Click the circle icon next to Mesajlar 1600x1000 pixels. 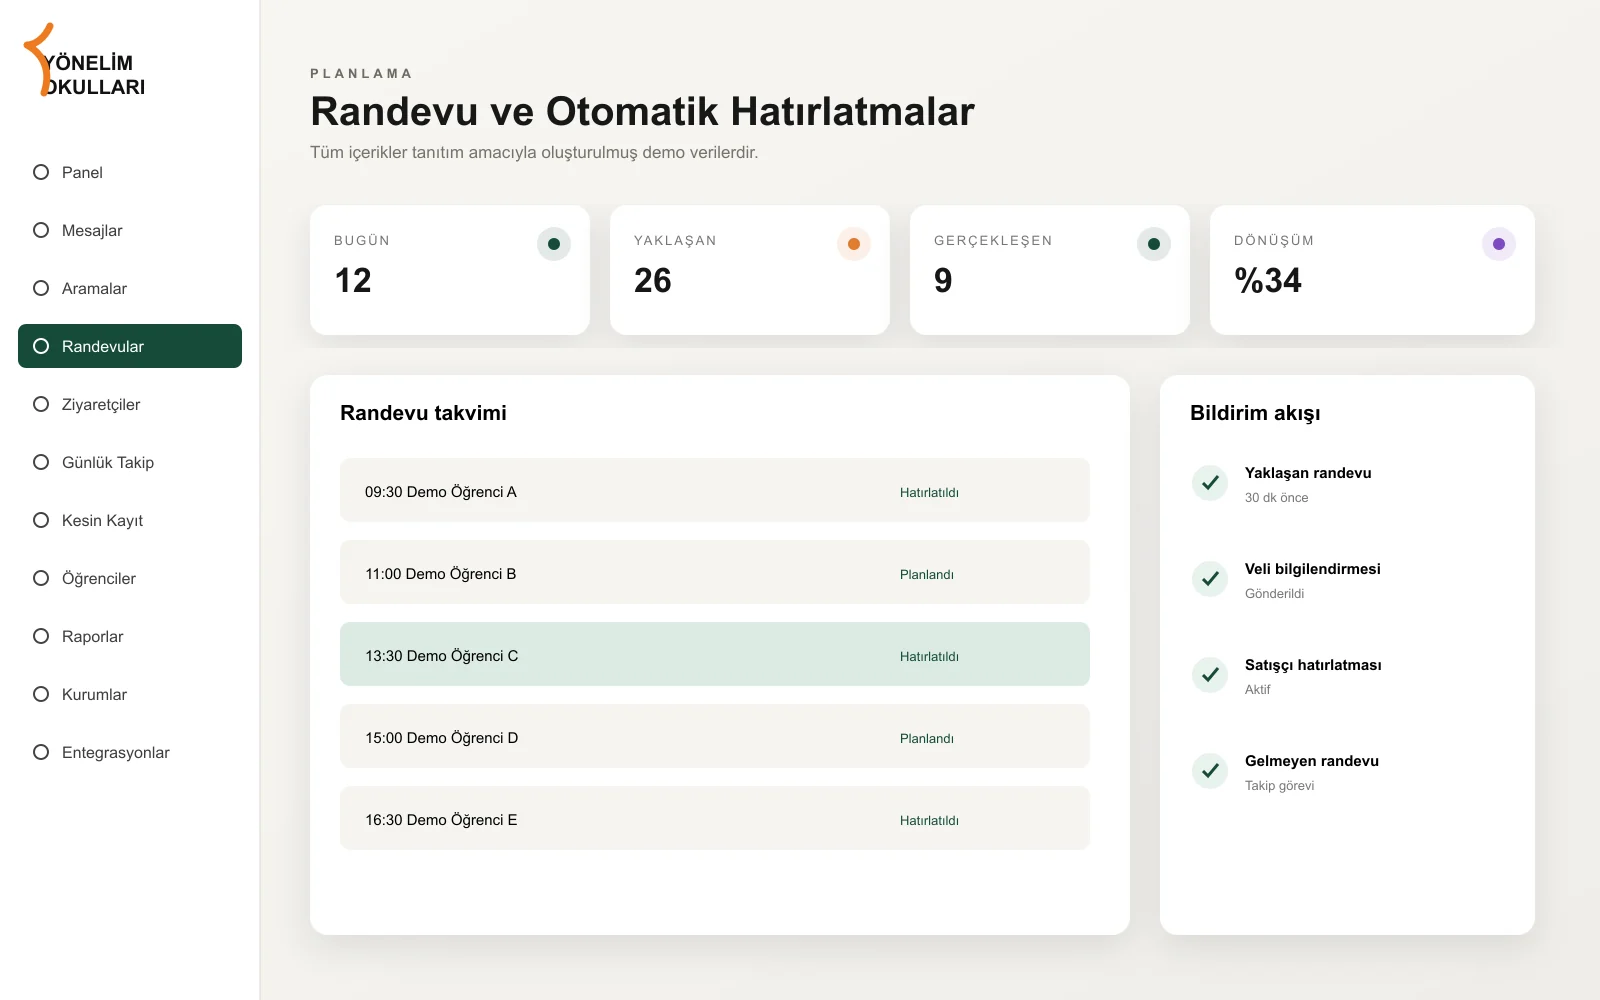click(x=41, y=230)
